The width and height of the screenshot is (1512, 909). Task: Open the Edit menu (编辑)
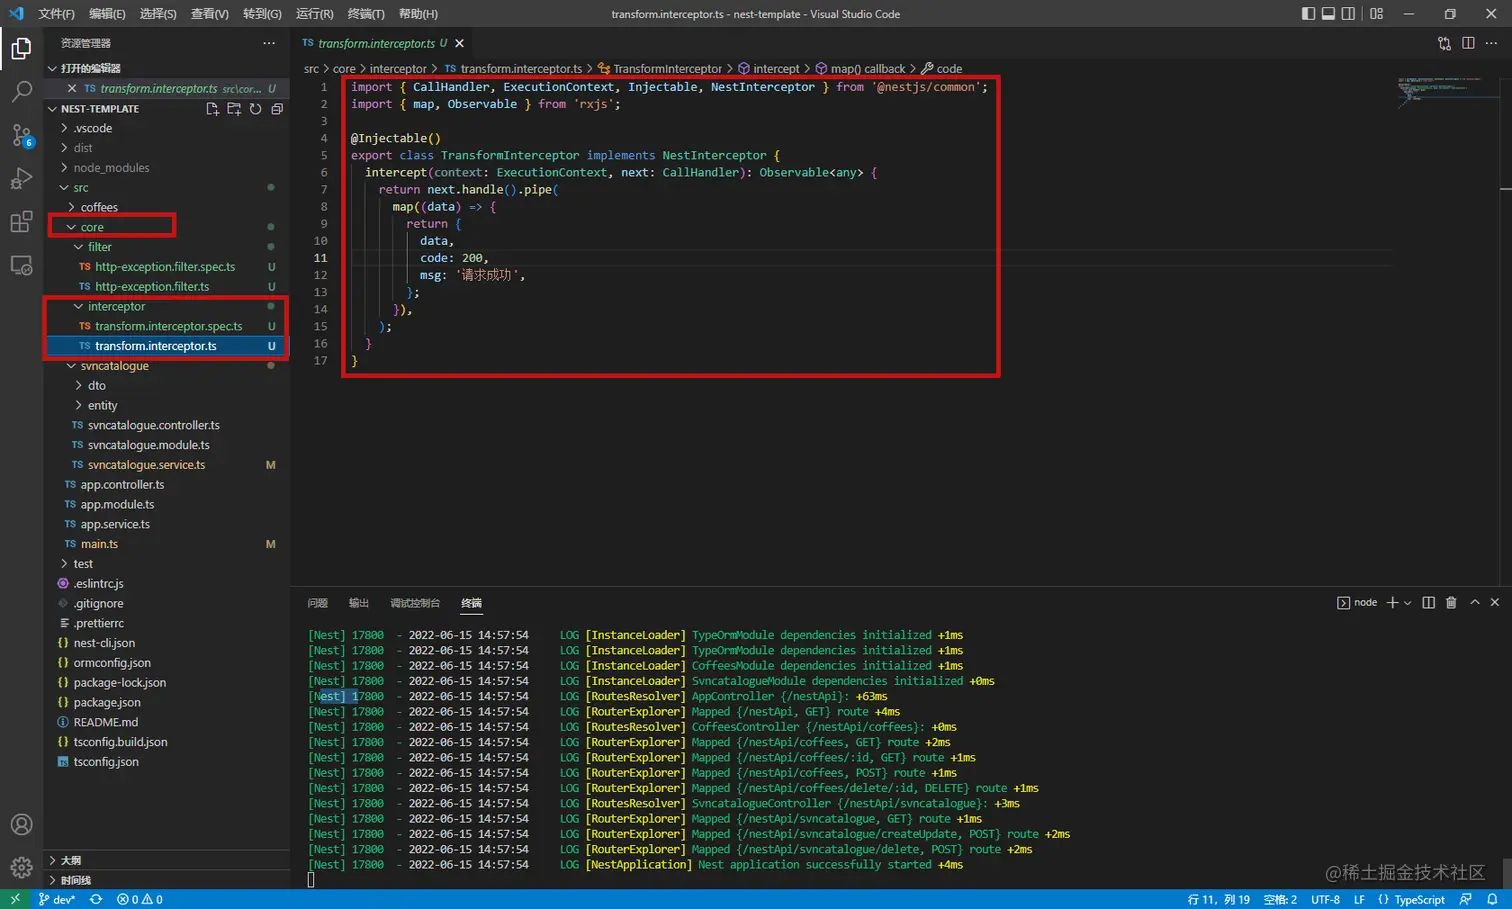click(107, 14)
